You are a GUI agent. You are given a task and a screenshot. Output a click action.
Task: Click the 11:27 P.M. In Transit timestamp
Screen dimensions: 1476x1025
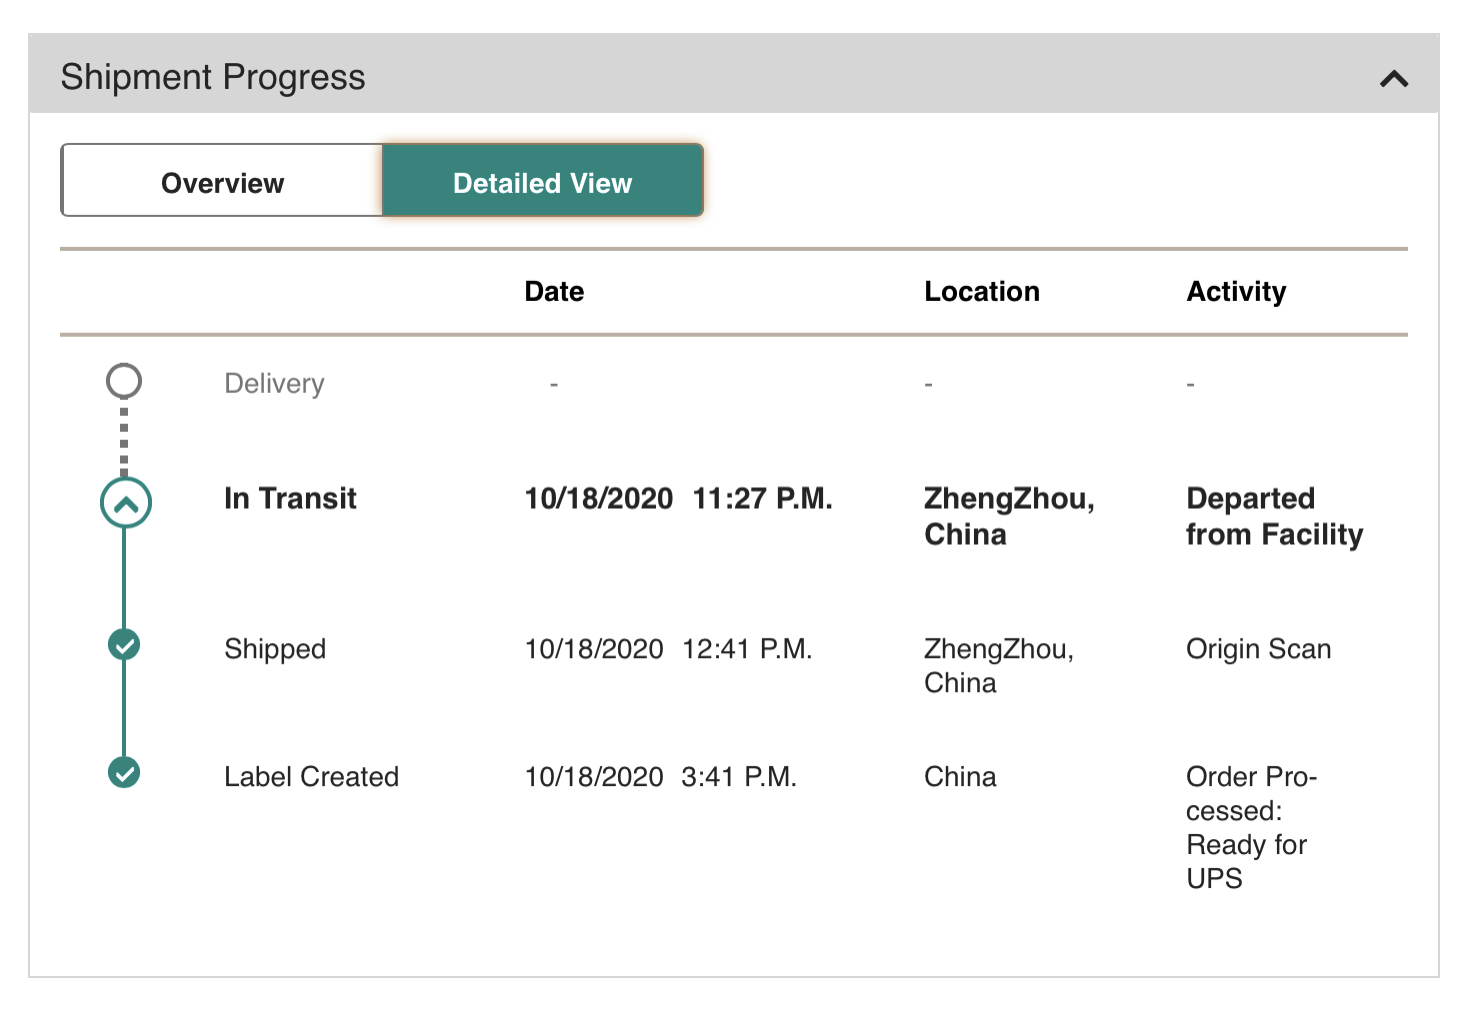(762, 498)
